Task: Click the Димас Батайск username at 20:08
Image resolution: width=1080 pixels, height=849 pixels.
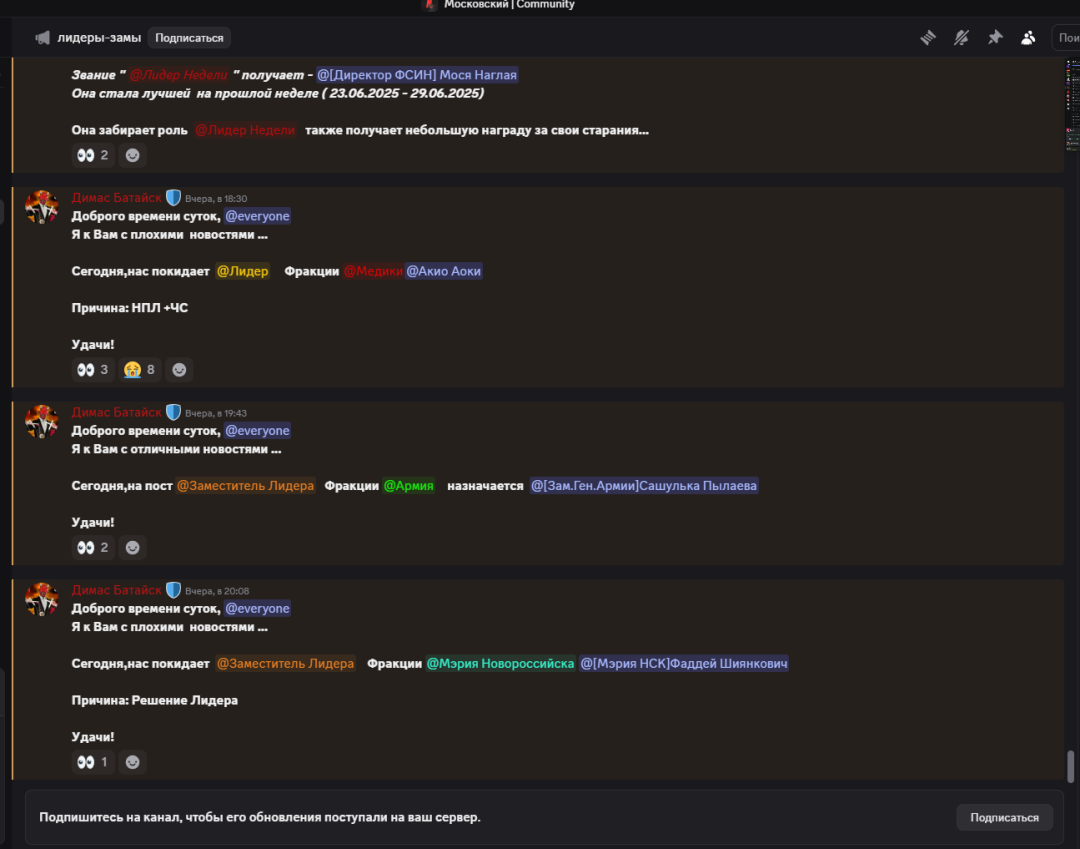Action: [116, 590]
